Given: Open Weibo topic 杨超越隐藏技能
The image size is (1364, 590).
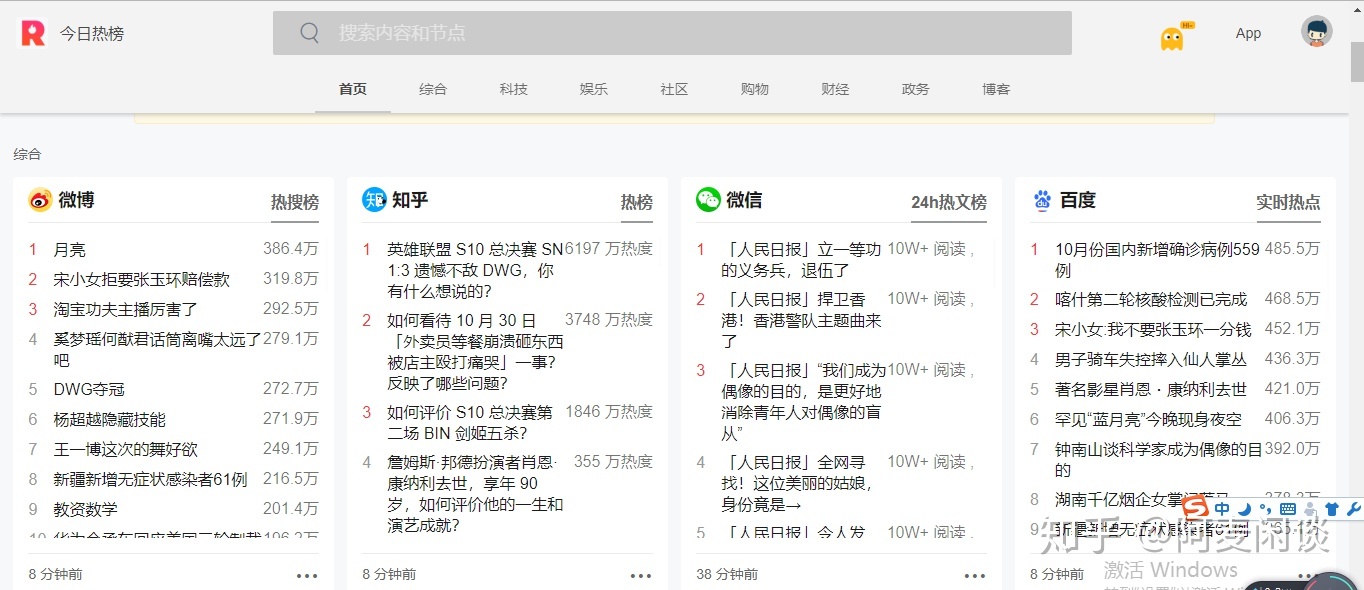Looking at the screenshot, I should tap(110, 419).
